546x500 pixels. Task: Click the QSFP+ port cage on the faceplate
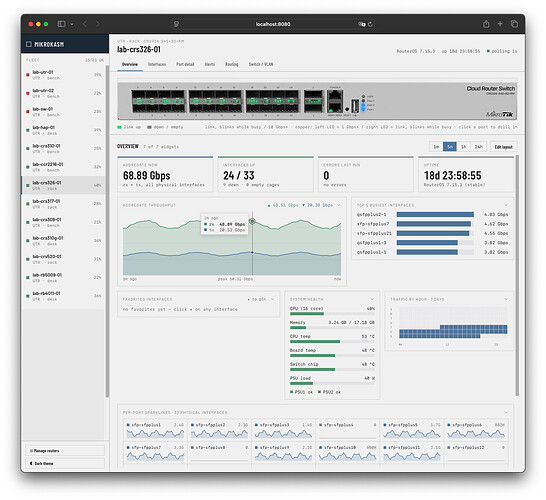point(313,101)
